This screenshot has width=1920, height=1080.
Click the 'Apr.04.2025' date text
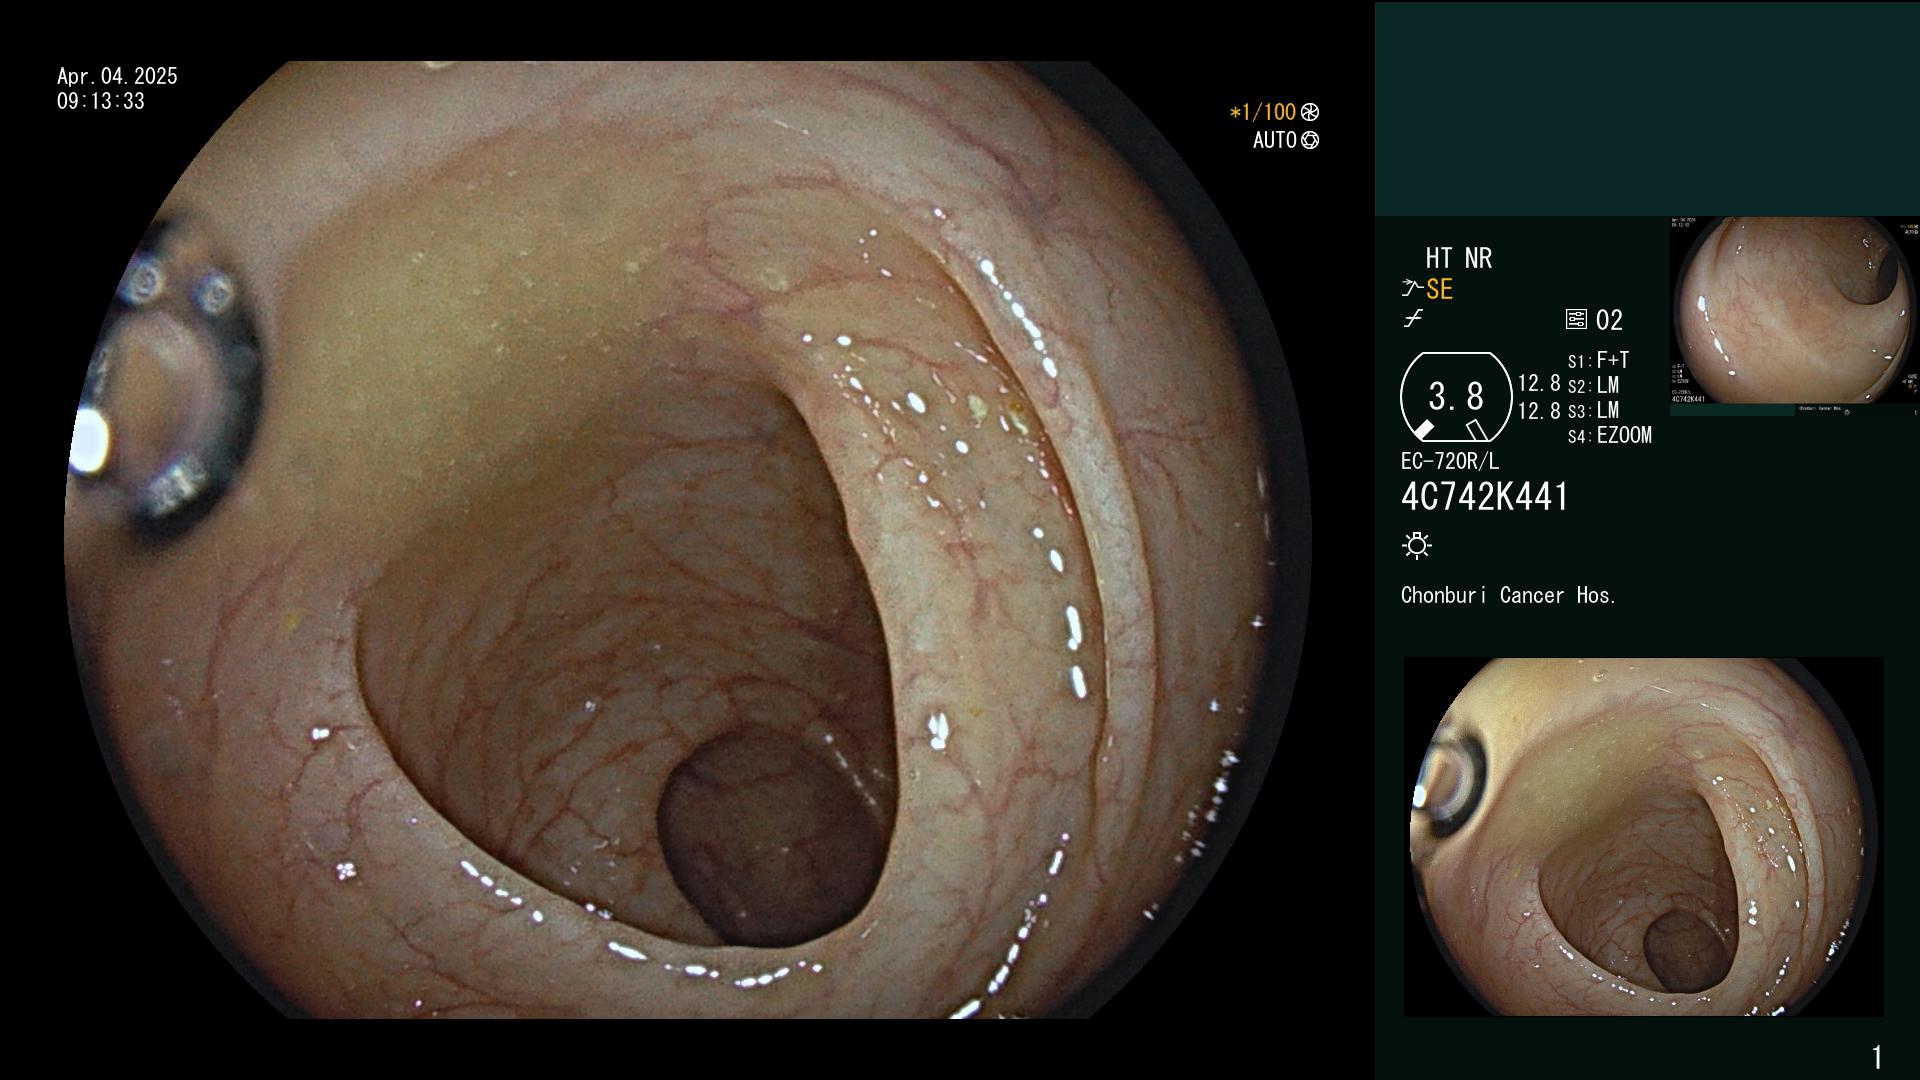(x=117, y=76)
